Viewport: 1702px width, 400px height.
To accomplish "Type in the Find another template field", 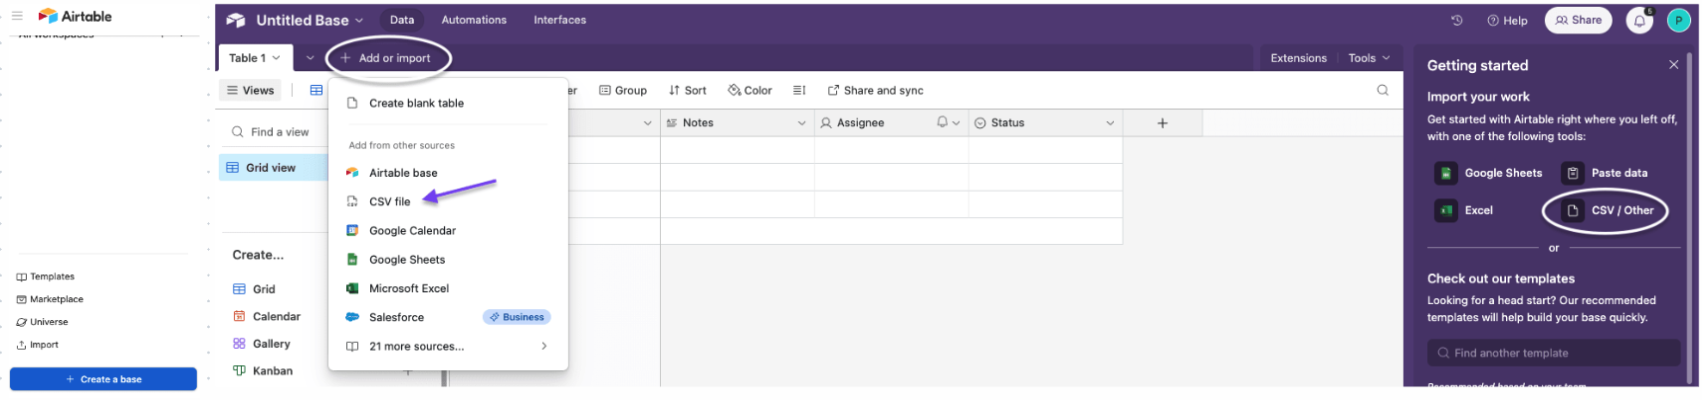I will pyautogui.click(x=1555, y=353).
